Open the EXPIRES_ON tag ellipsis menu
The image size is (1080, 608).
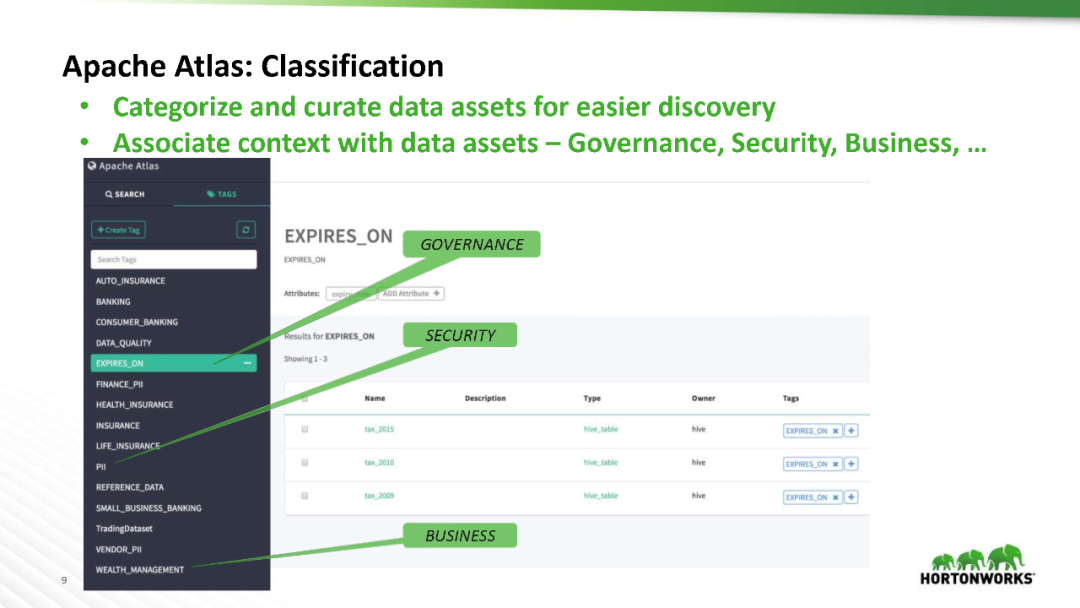tap(247, 363)
